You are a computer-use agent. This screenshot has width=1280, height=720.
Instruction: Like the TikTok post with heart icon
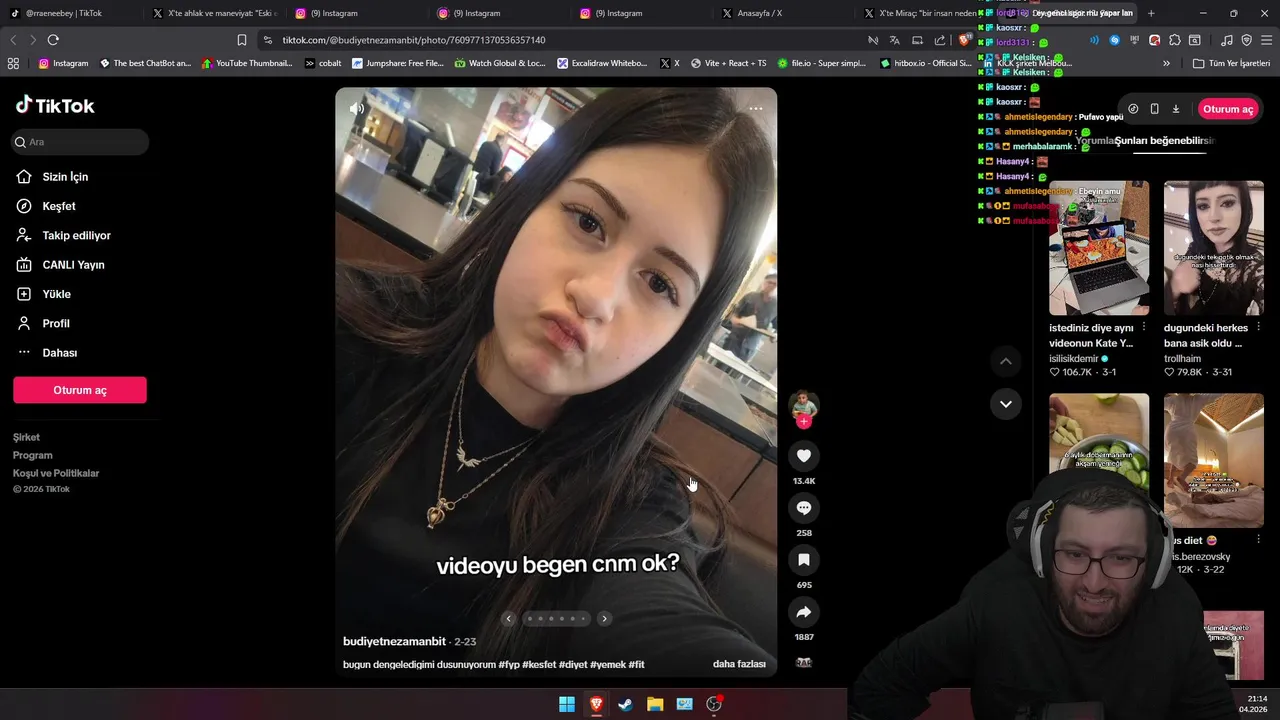coord(803,456)
